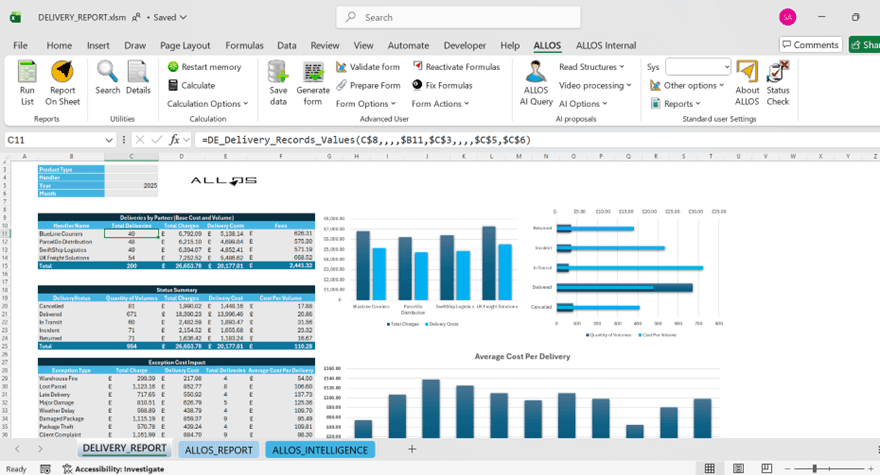This screenshot has width=880, height=475.
Task: Expand Calculation Options dropdown
Action: pos(207,104)
